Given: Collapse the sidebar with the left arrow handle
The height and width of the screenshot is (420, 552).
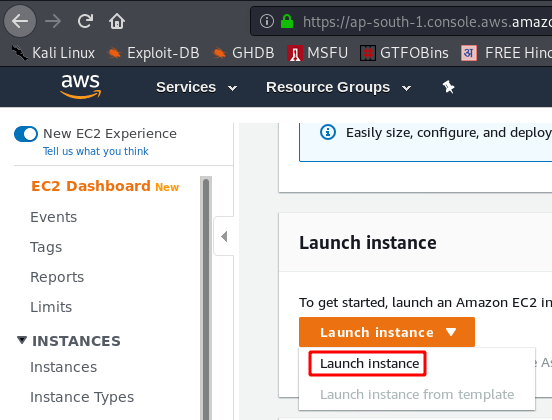Looking at the screenshot, I should coord(224,236).
